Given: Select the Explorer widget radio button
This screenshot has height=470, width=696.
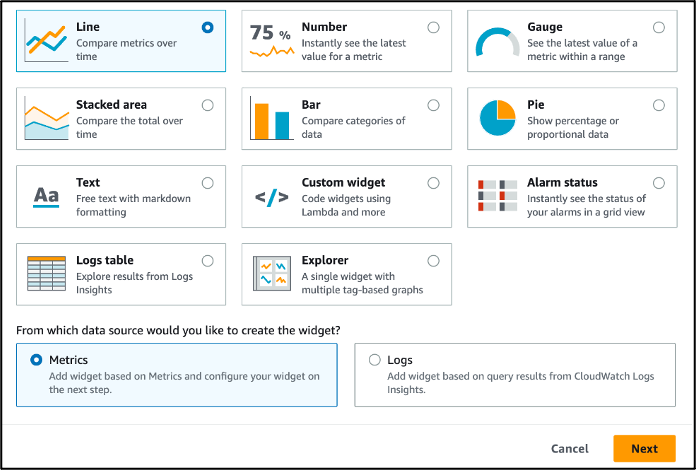Looking at the screenshot, I should tap(433, 261).
